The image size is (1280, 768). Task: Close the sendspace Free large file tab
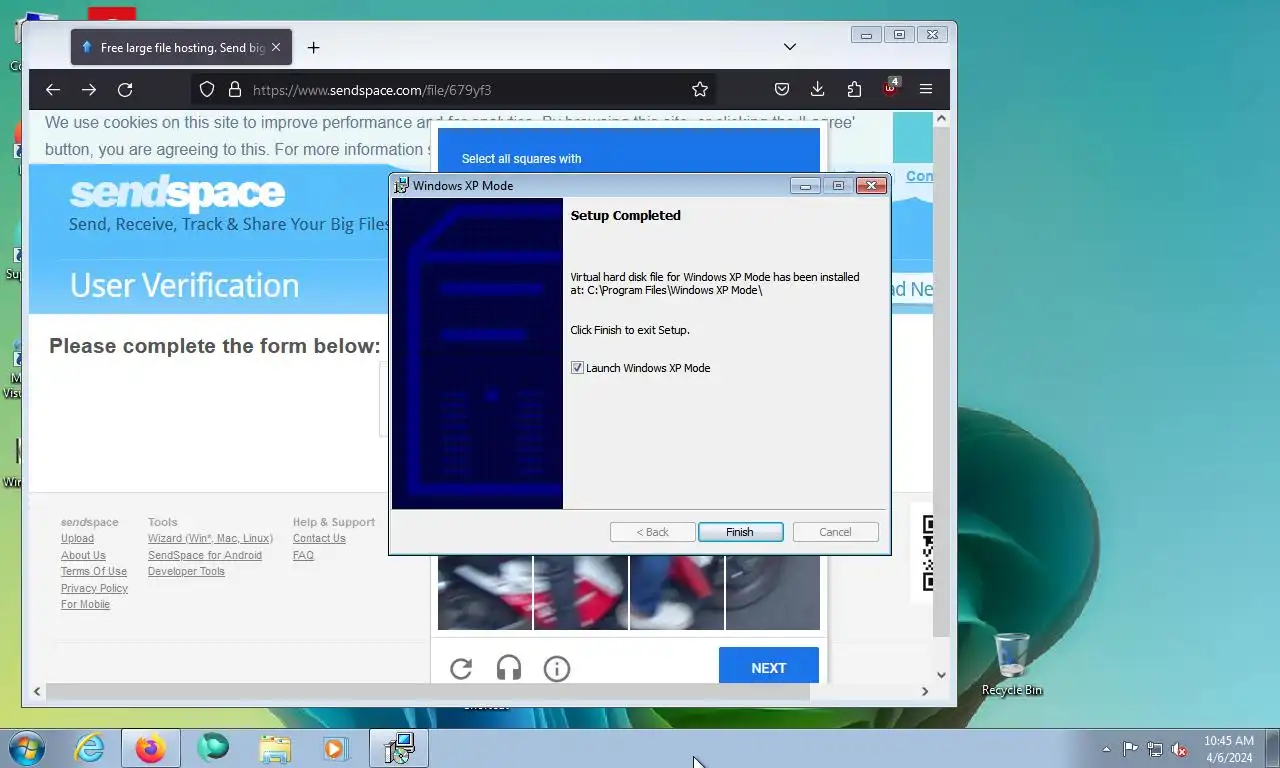point(276,47)
